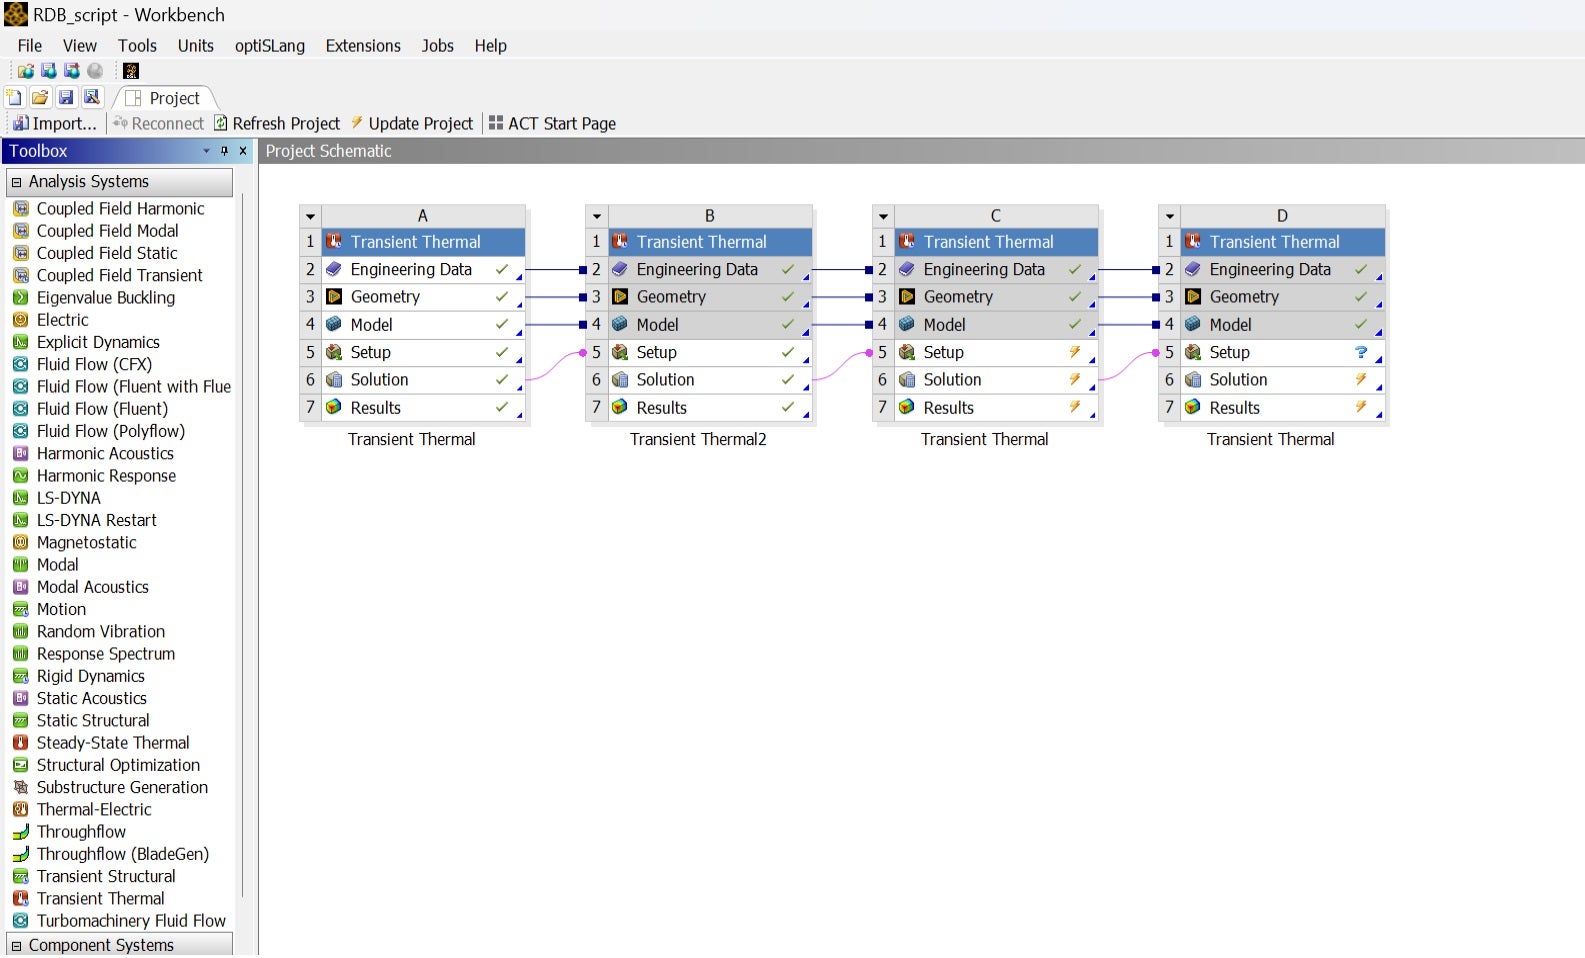Select Model cell in system C
This screenshot has height=958, width=1585.
click(996, 325)
